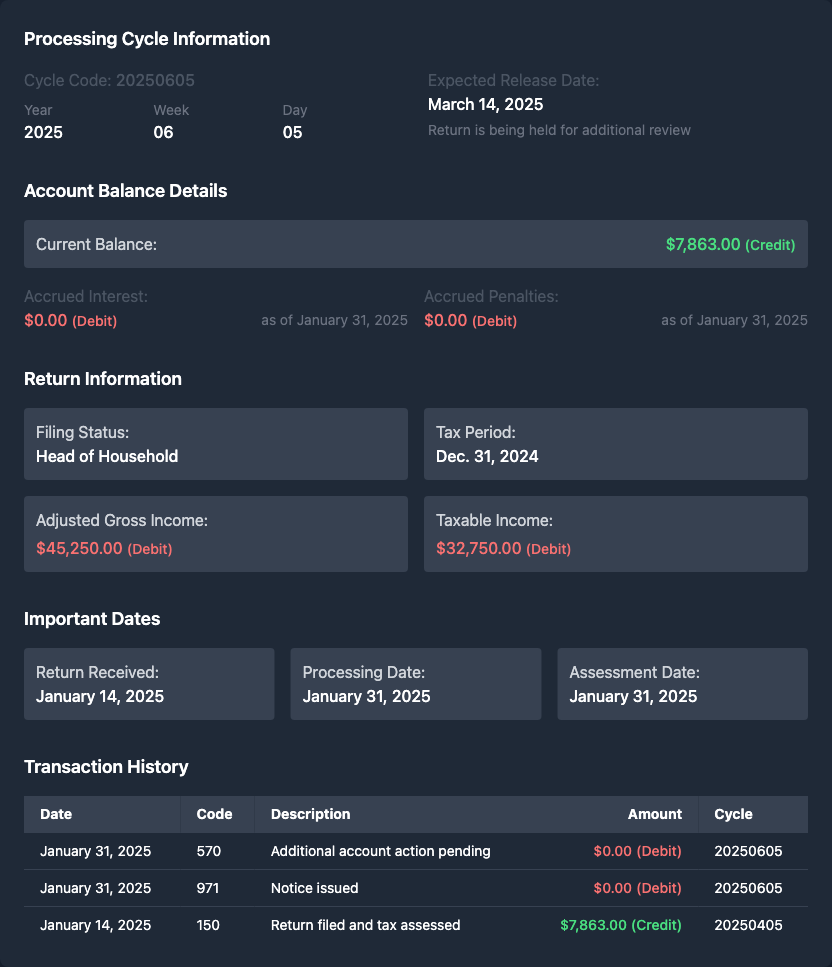The image size is (832, 967).
Task: Click the Tax Period Dec. 31, 2024 card
Action: (x=615, y=444)
